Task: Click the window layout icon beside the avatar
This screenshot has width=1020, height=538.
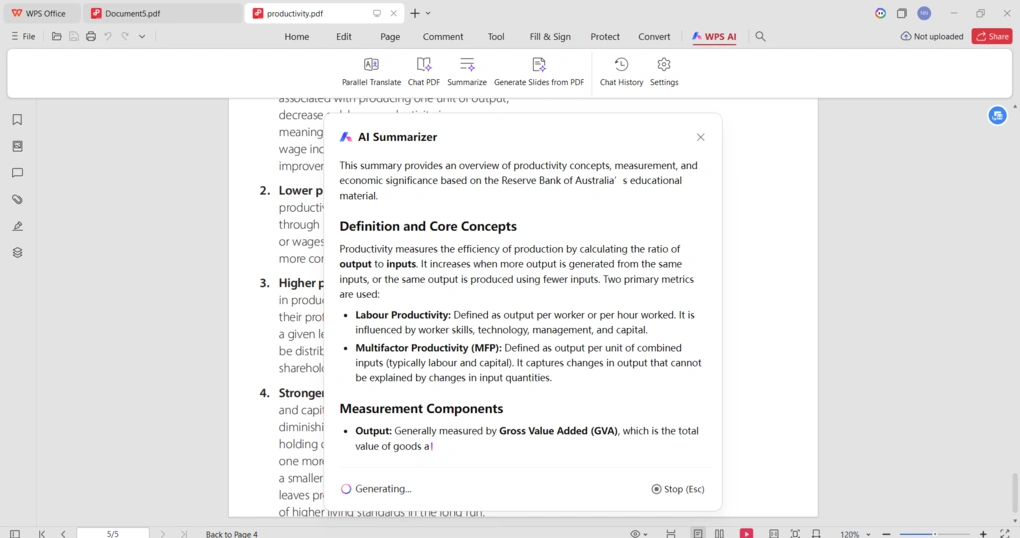Action: click(x=902, y=13)
